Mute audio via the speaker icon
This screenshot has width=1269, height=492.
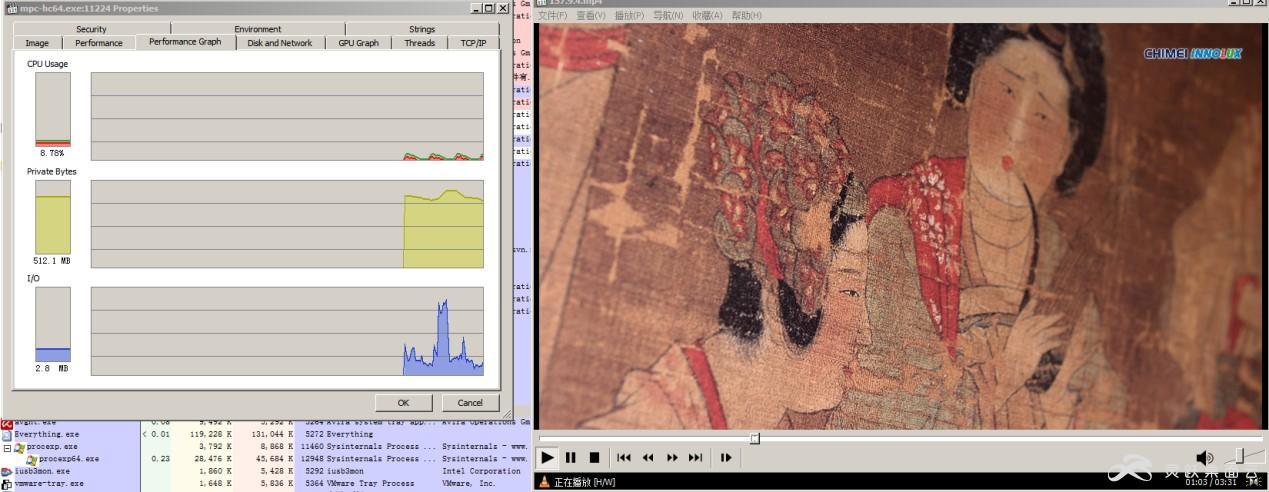1205,458
